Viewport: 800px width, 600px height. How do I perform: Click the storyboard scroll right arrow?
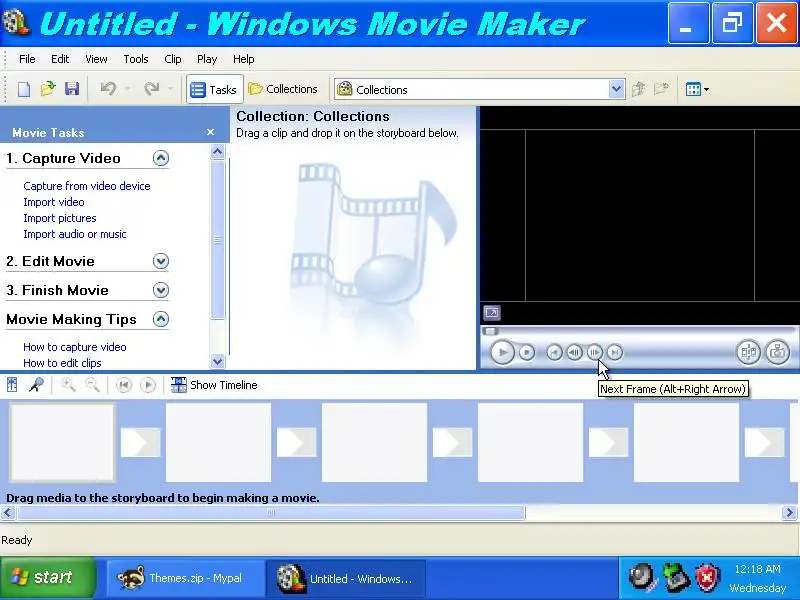pyautogui.click(x=789, y=512)
